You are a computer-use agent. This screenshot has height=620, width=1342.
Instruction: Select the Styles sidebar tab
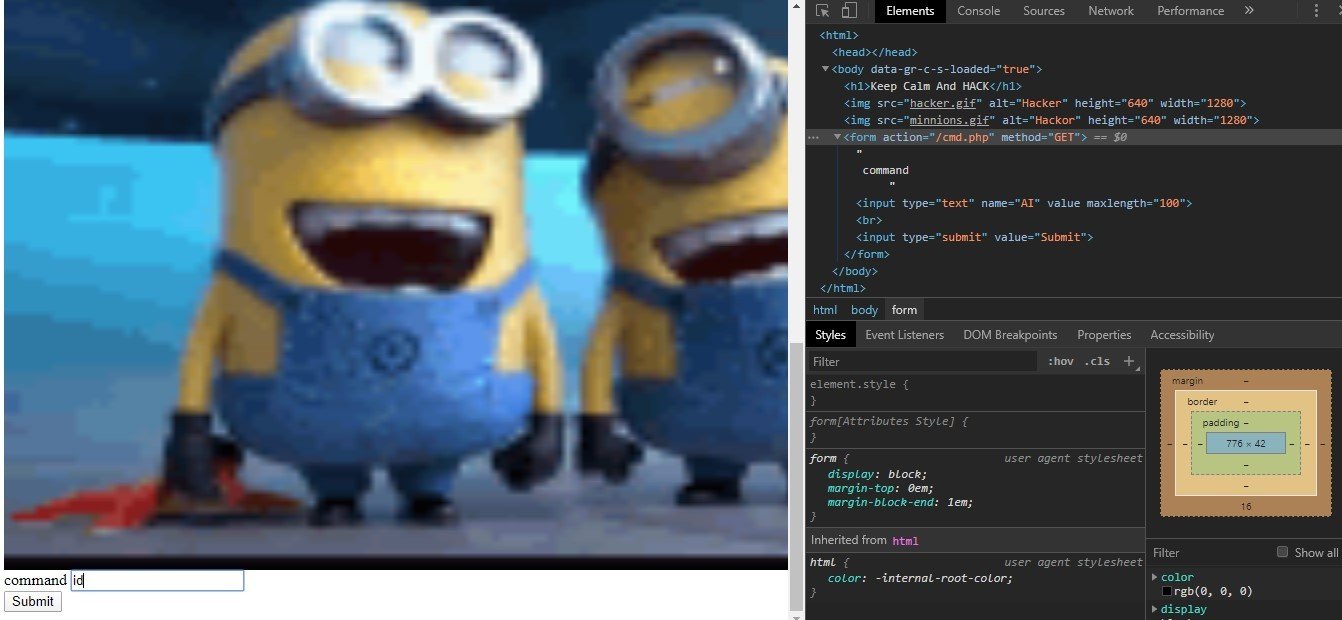[x=830, y=335]
